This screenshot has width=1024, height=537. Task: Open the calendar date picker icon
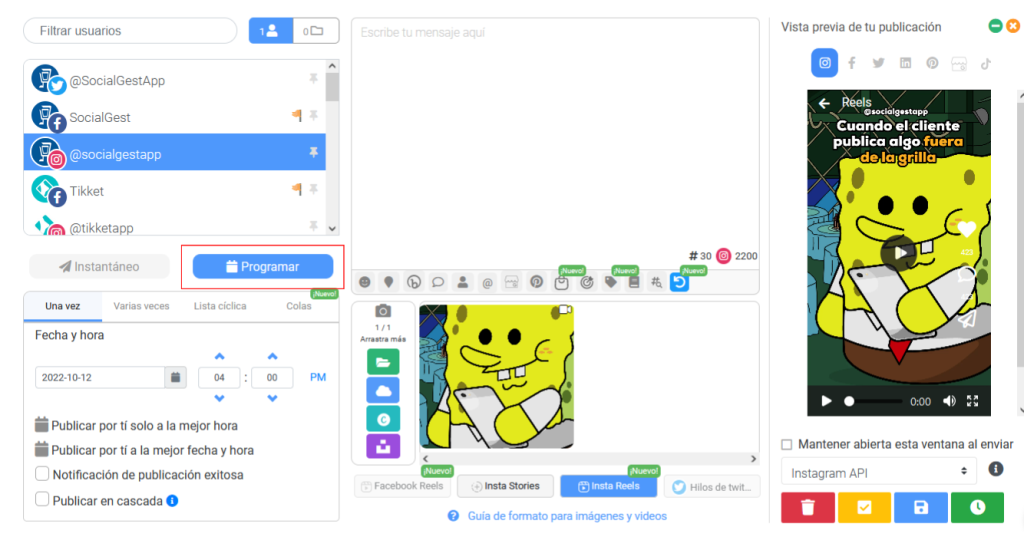[175, 377]
